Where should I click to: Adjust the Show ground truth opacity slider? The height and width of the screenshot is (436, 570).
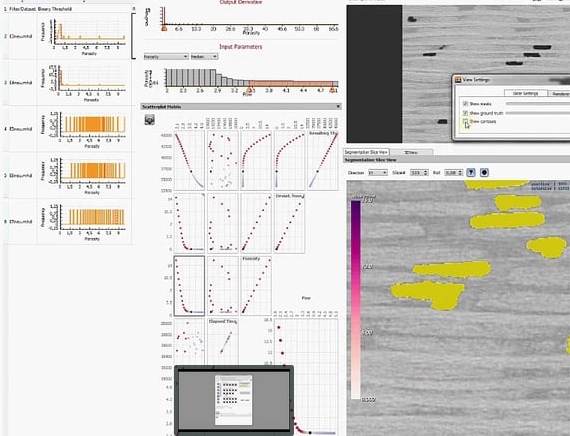coord(538,113)
